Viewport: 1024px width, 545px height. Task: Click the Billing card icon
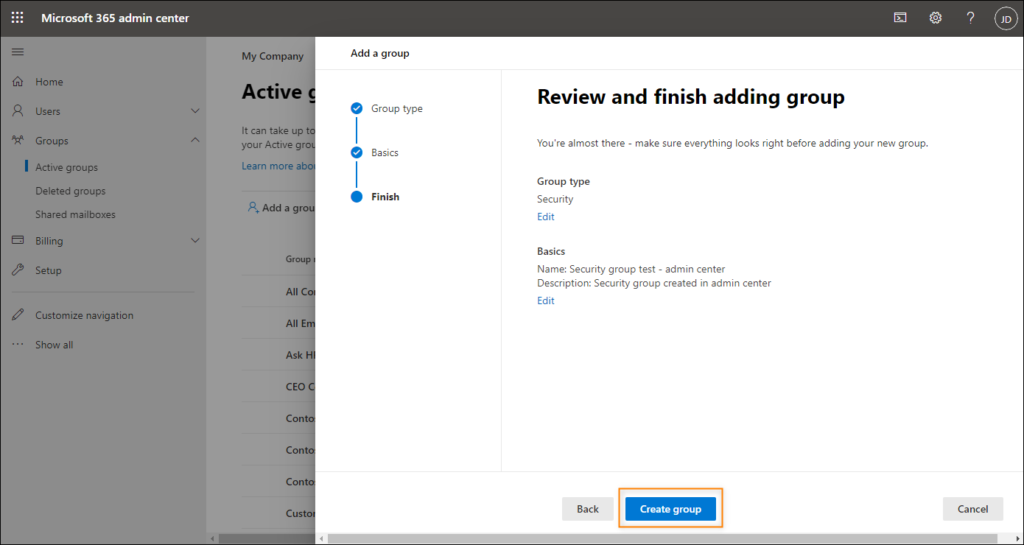coord(18,240)
